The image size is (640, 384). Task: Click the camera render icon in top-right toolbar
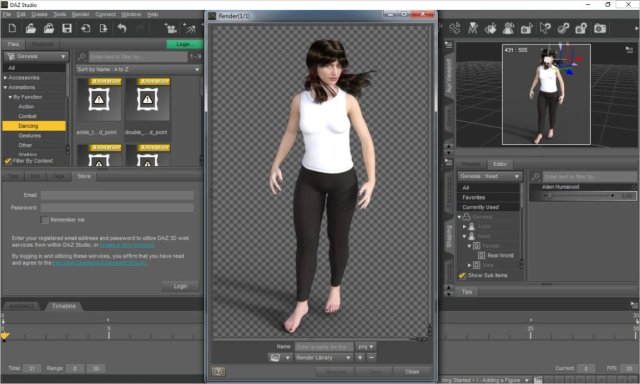pos(600,28)
